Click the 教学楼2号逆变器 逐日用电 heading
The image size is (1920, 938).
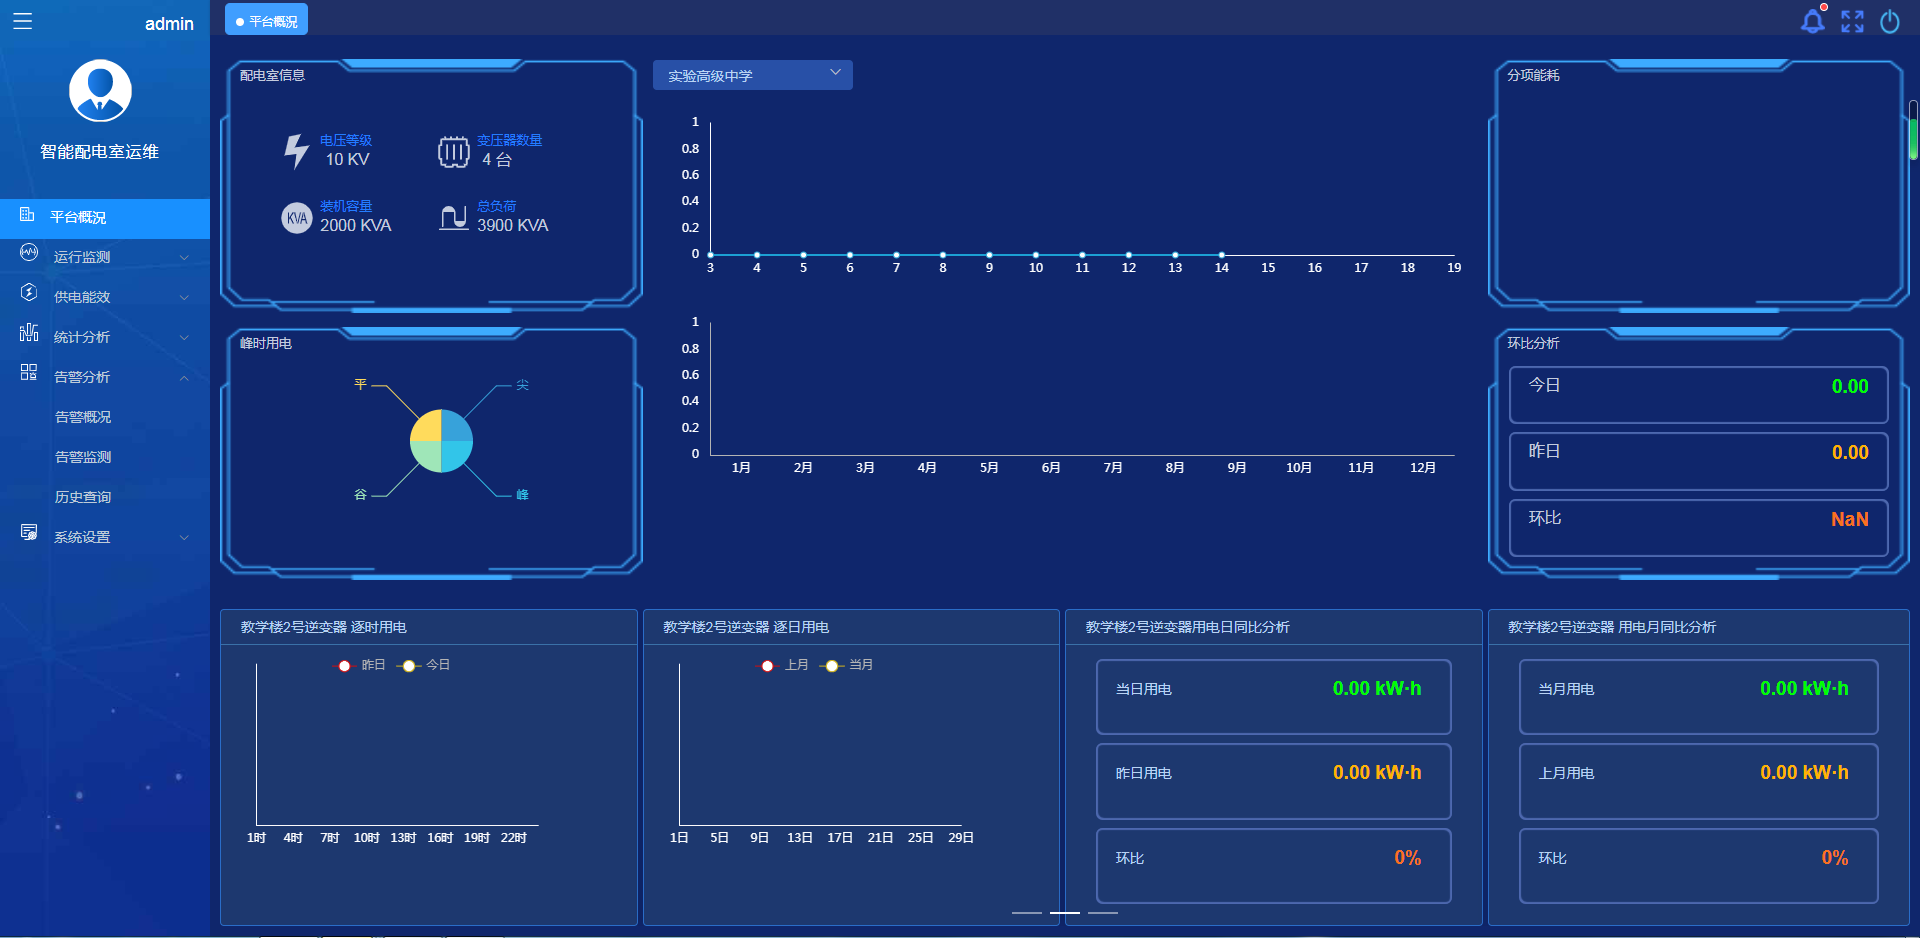(x=746, y=627)
